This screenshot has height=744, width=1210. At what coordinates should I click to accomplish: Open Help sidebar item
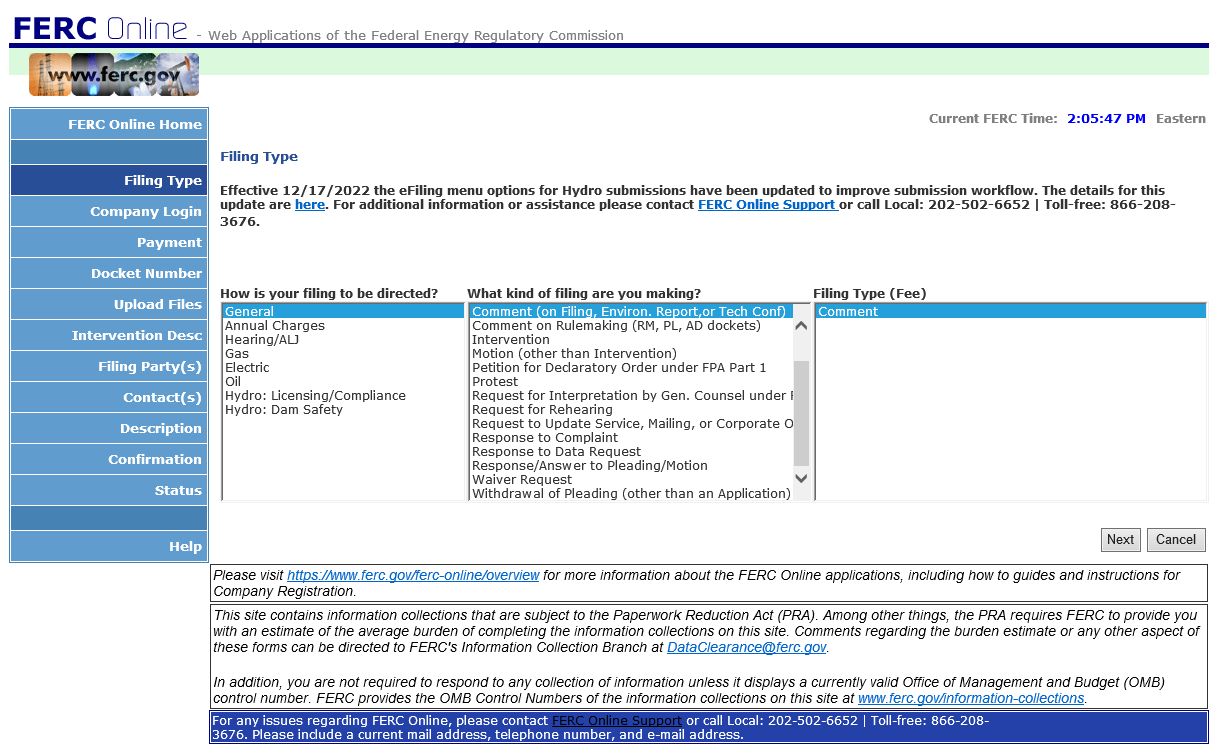(x=109, y=546)
